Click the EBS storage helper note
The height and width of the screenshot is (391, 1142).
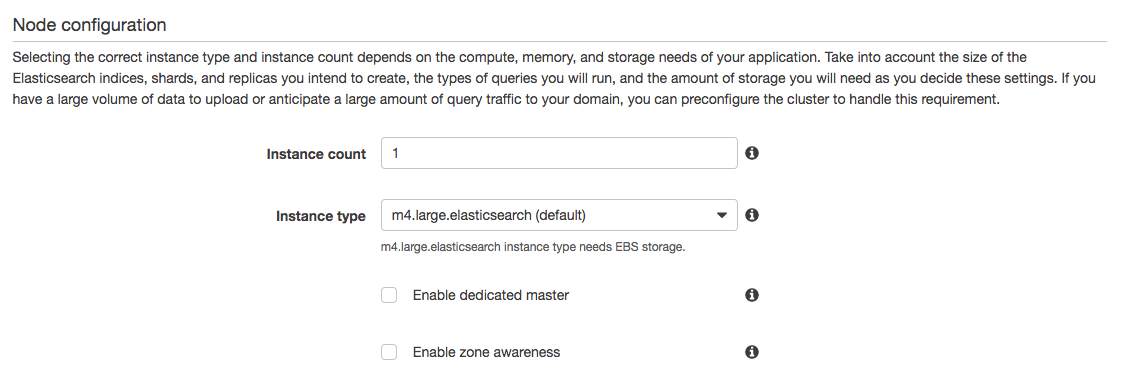pos(533,247)
